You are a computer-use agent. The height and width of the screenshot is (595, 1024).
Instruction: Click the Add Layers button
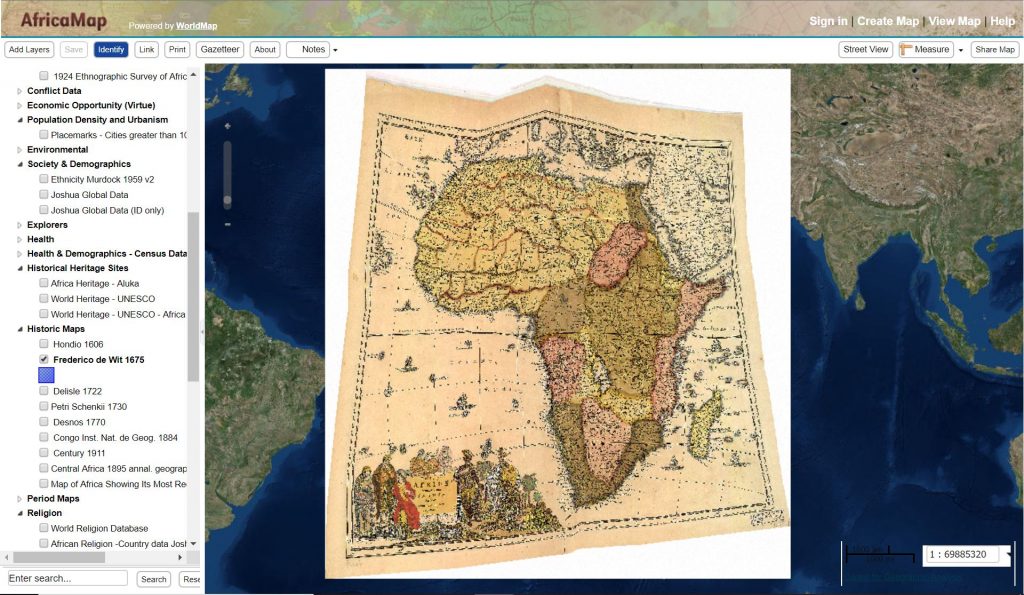(x=29, y=50)
